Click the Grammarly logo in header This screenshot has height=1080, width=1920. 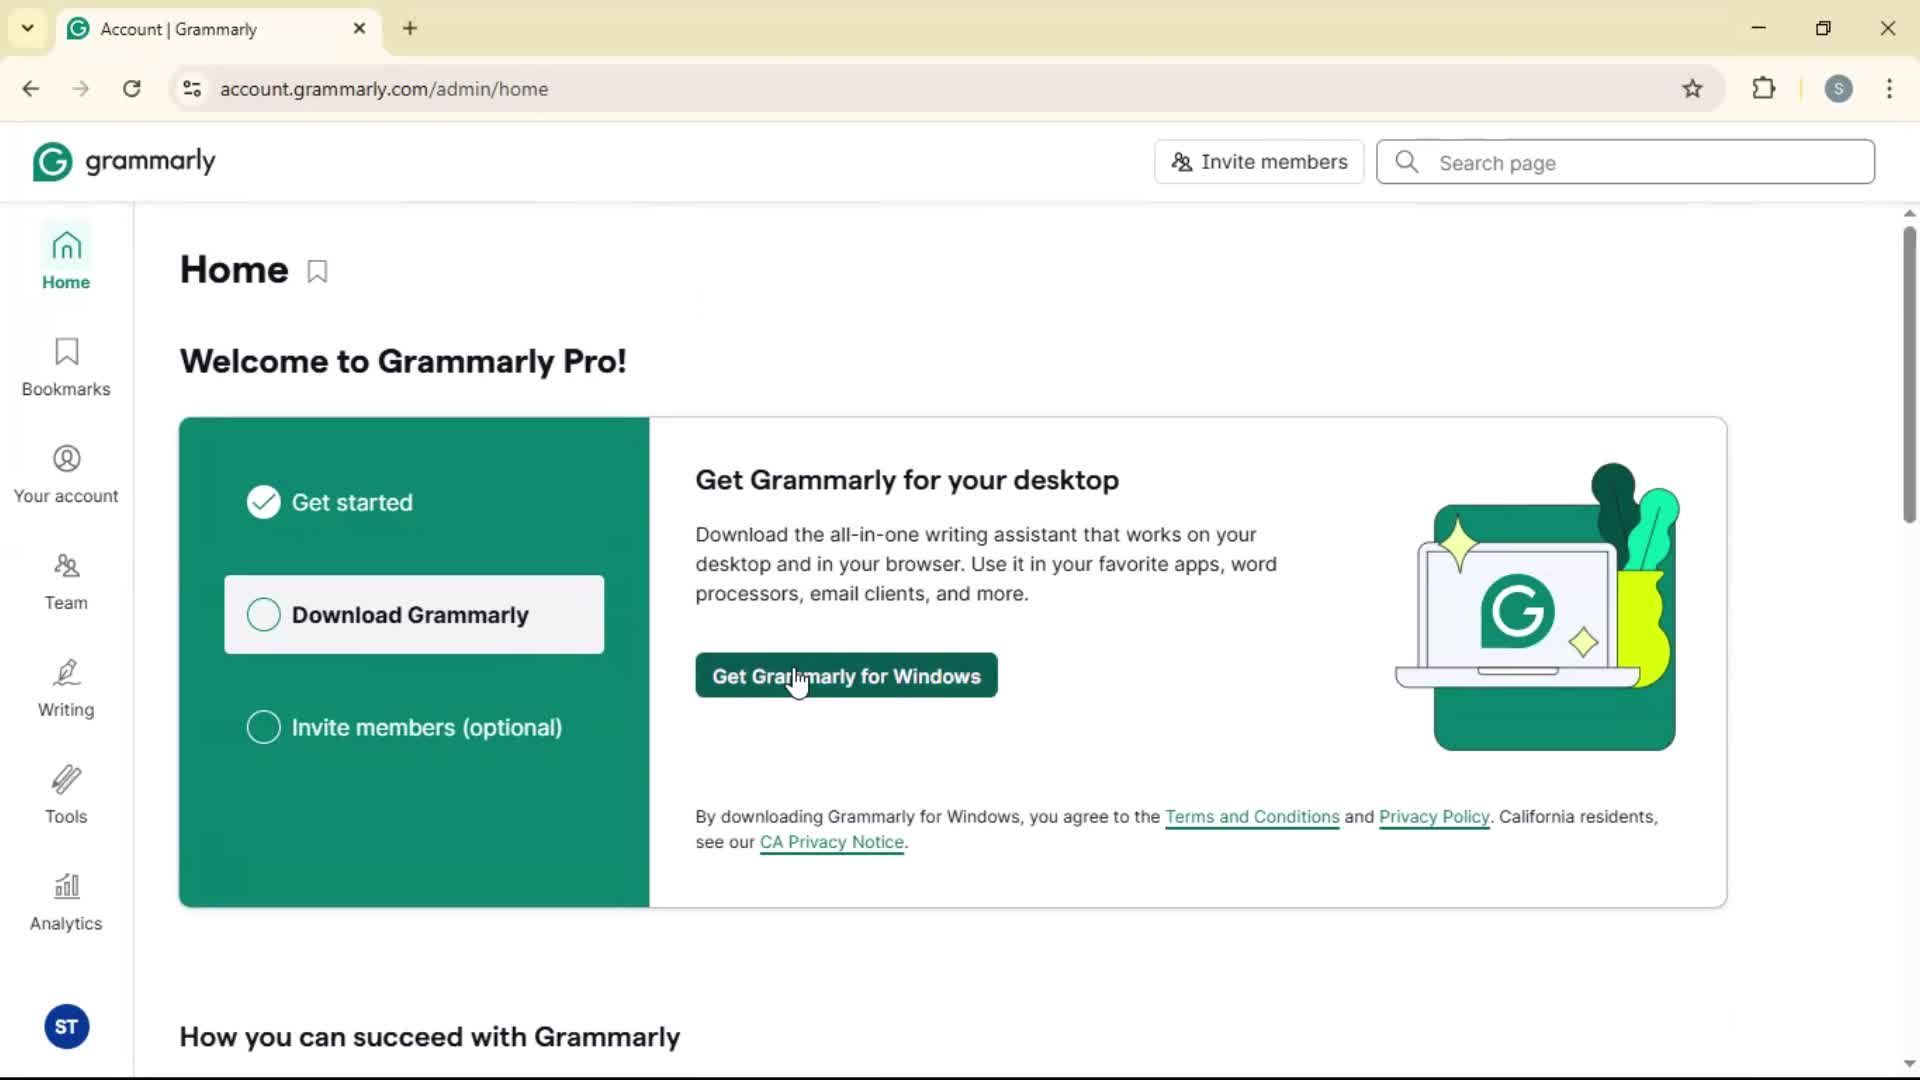(x=124, y=161)
